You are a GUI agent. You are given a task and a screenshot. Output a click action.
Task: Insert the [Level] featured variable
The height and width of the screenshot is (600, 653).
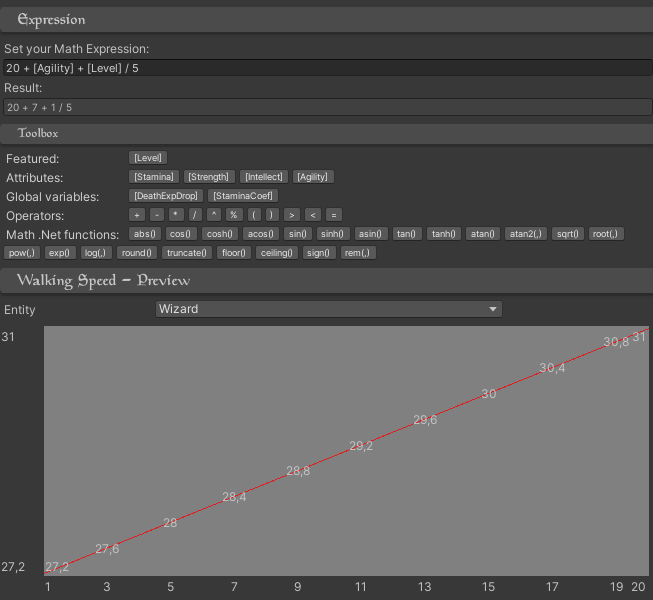pyautogui.click(x=148, y=158)
